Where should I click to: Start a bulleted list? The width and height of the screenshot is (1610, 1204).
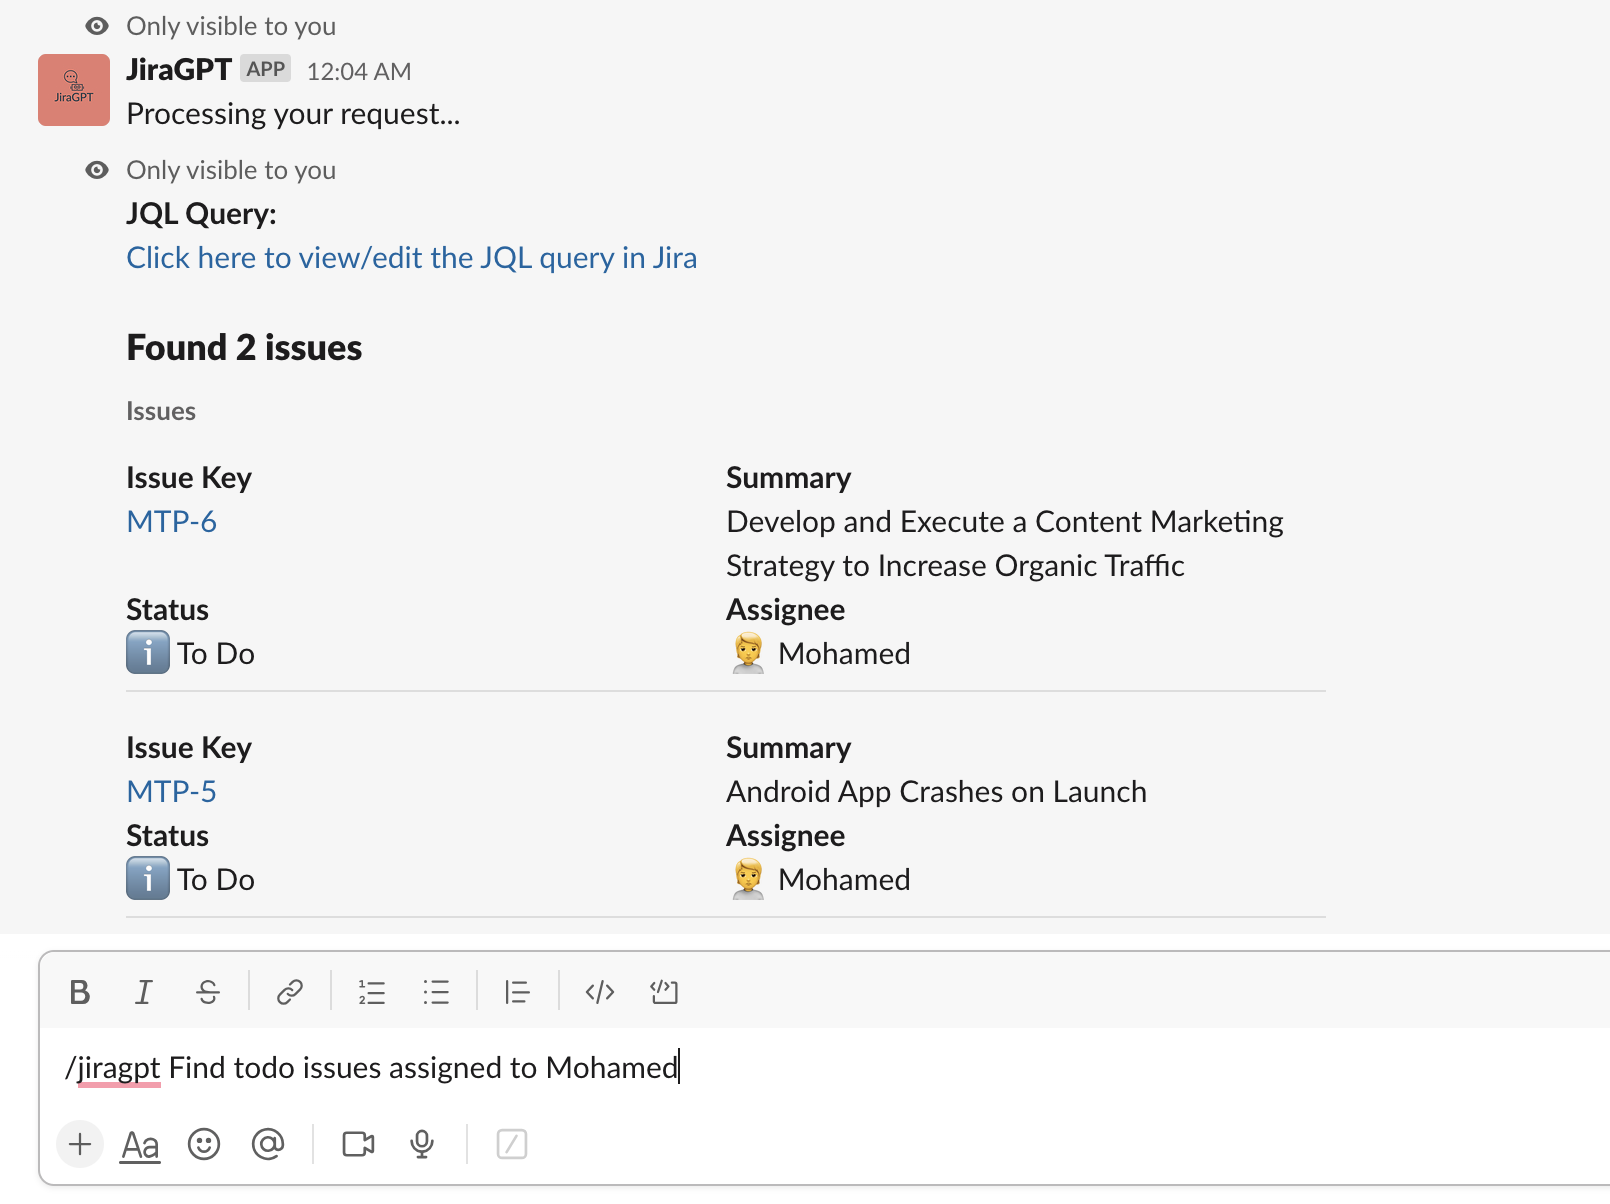click(x=436, y=992)
